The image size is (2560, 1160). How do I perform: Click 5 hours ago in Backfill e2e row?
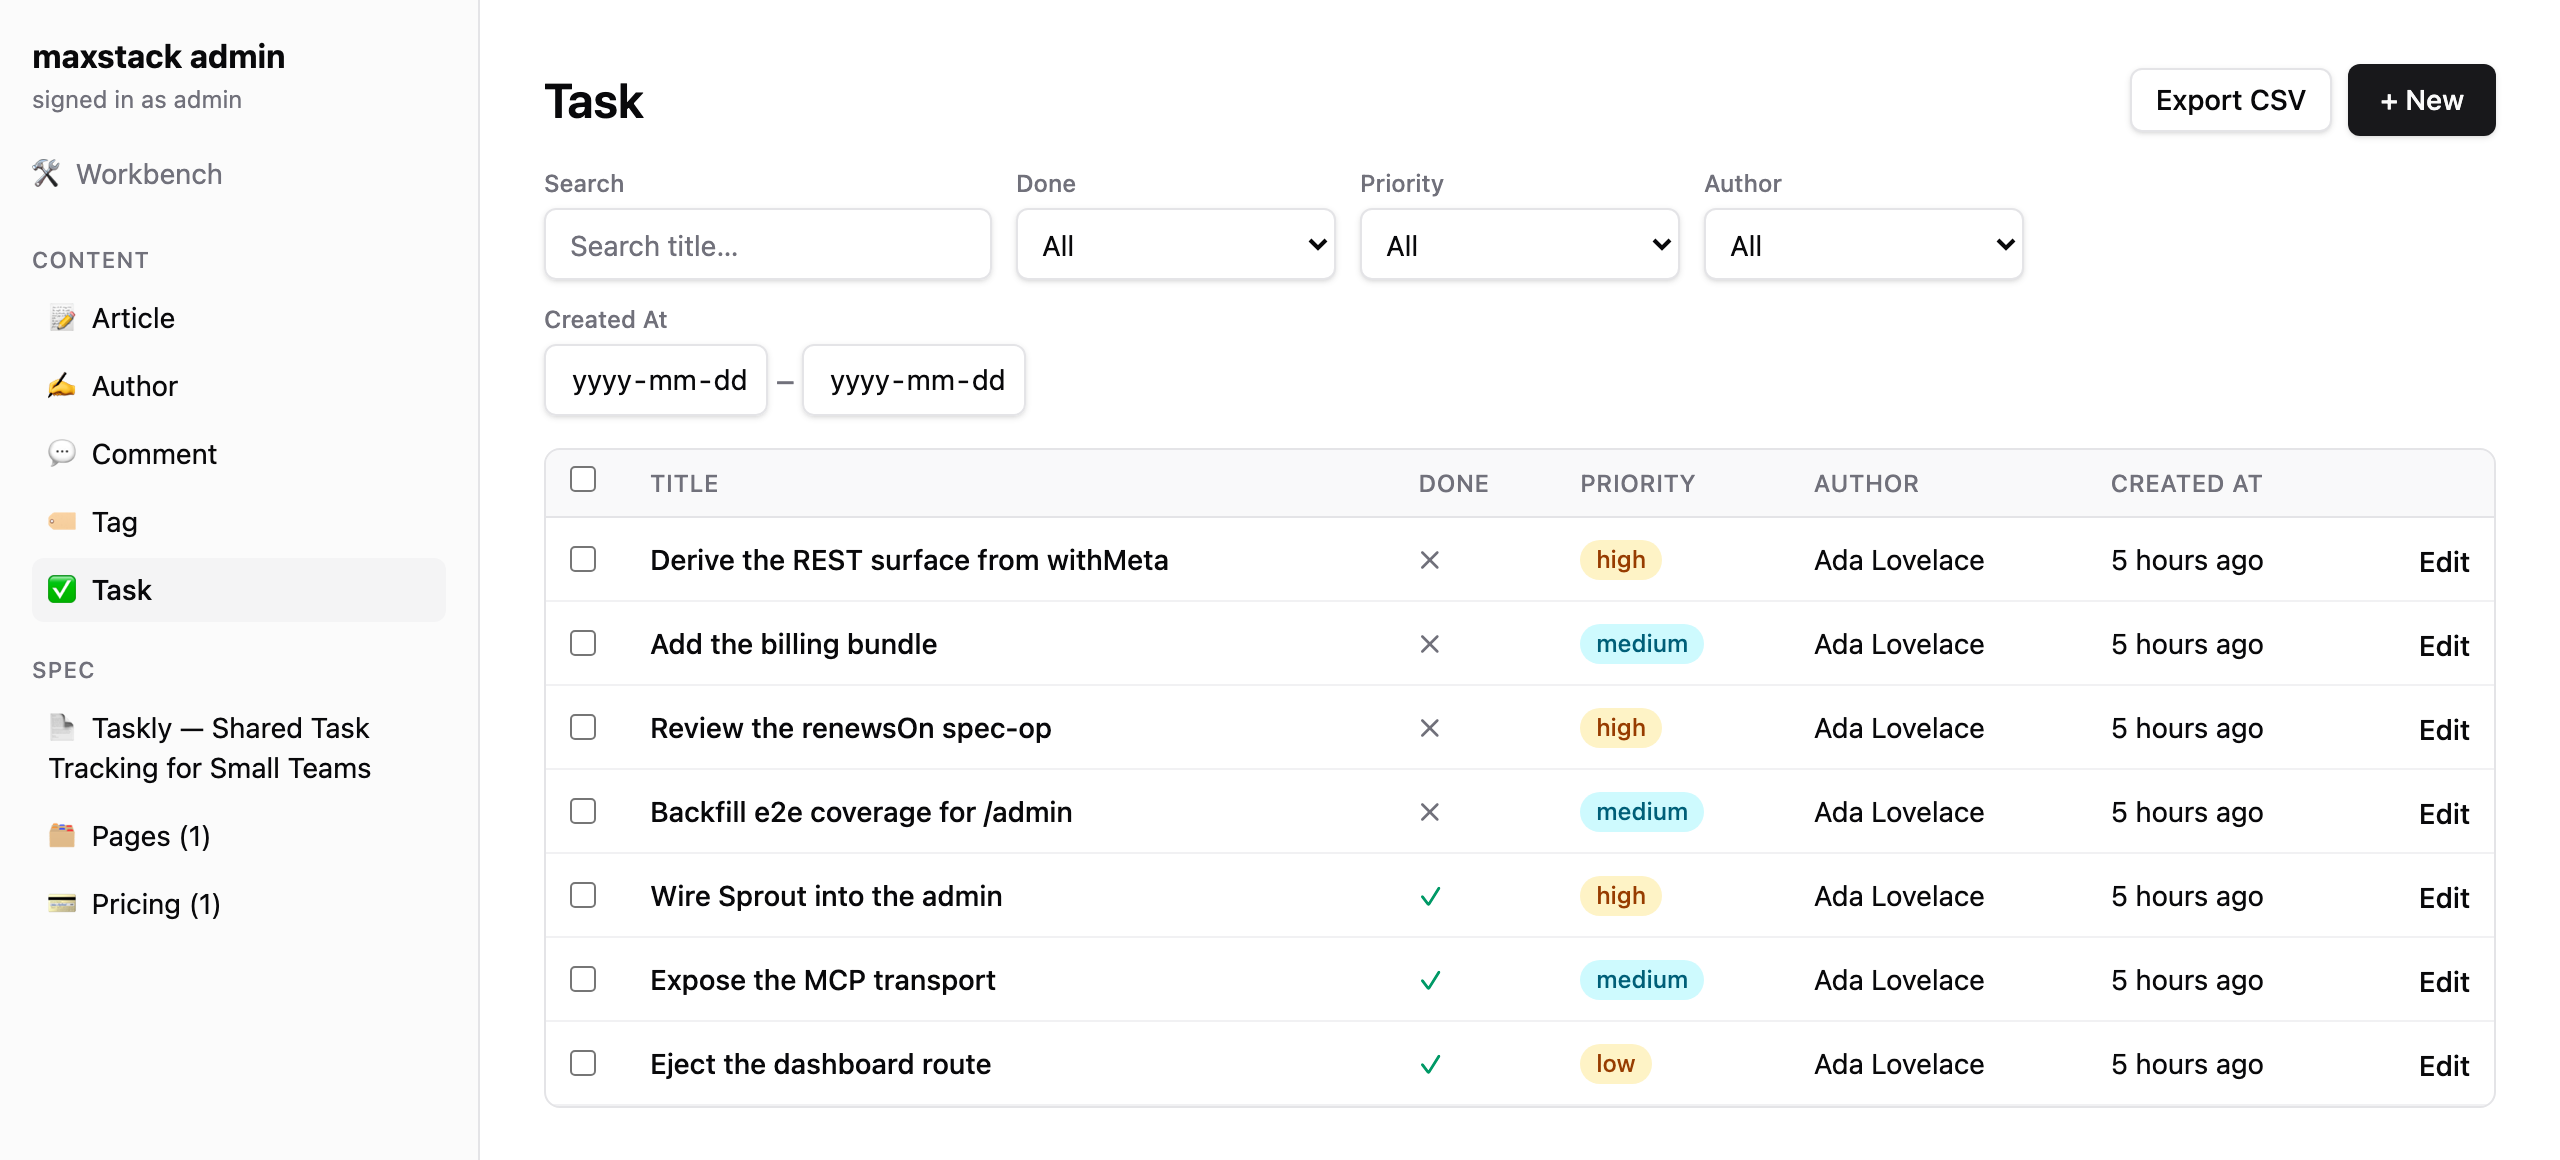pos(2187,812)
